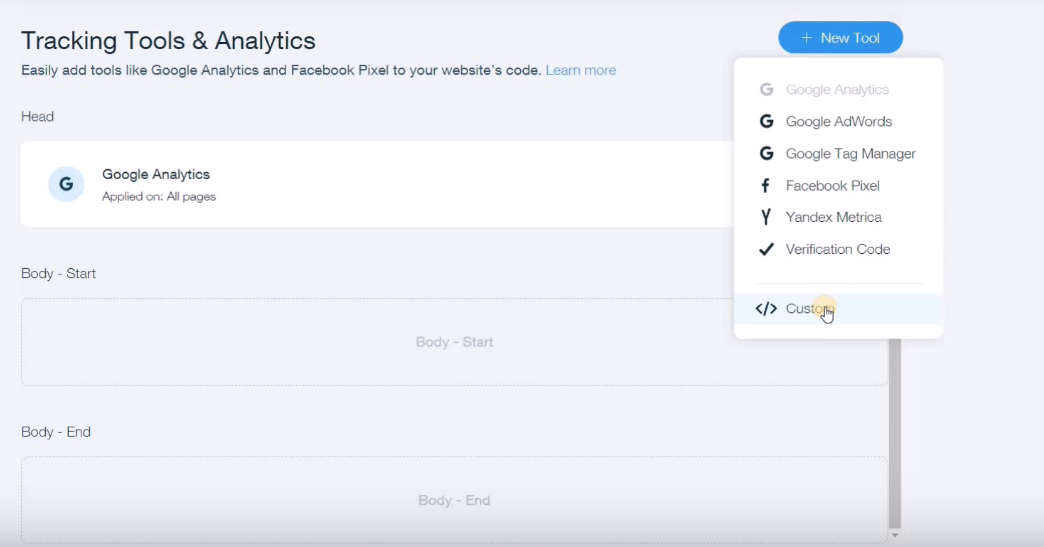This screenshot has height=547, width=1044.
Task: Click the Custom code brackets icon
Action: pyautogui.click(x=766, y=309)
